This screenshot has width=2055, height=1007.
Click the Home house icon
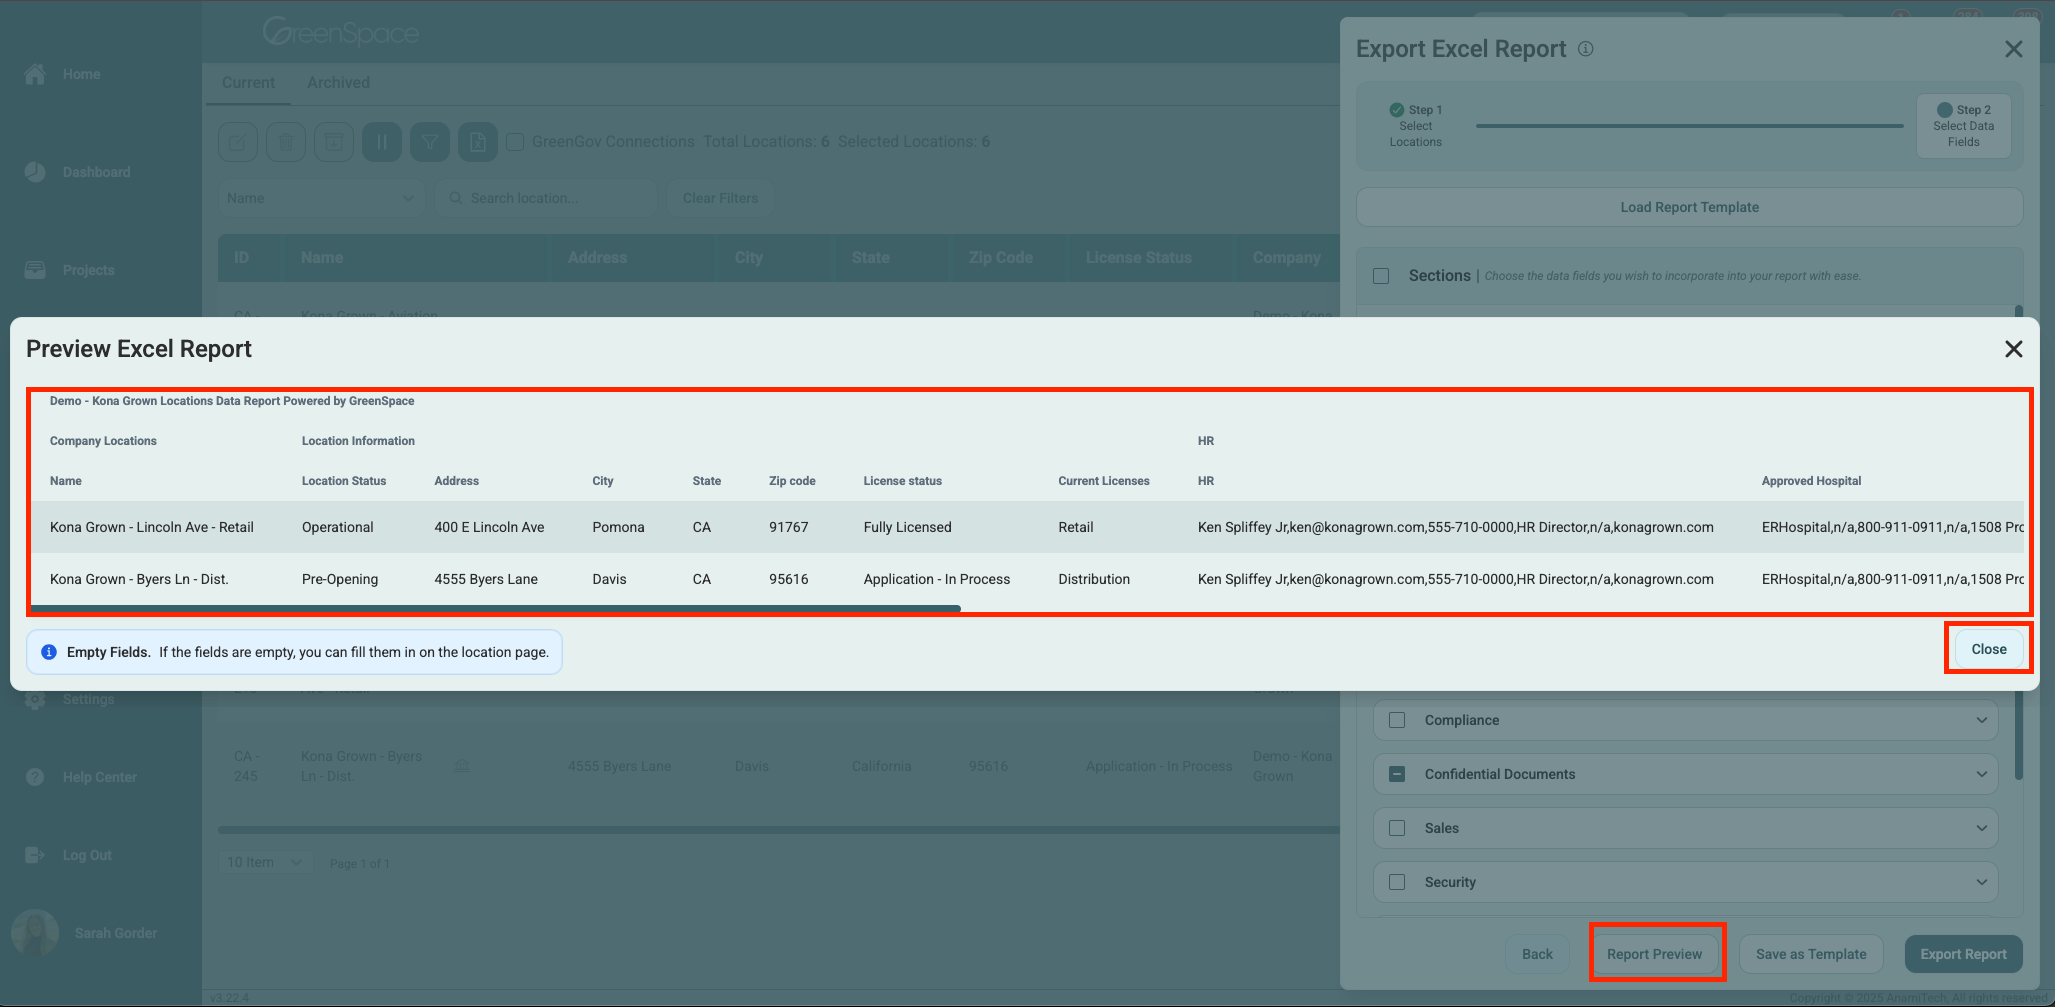point(35,74)
